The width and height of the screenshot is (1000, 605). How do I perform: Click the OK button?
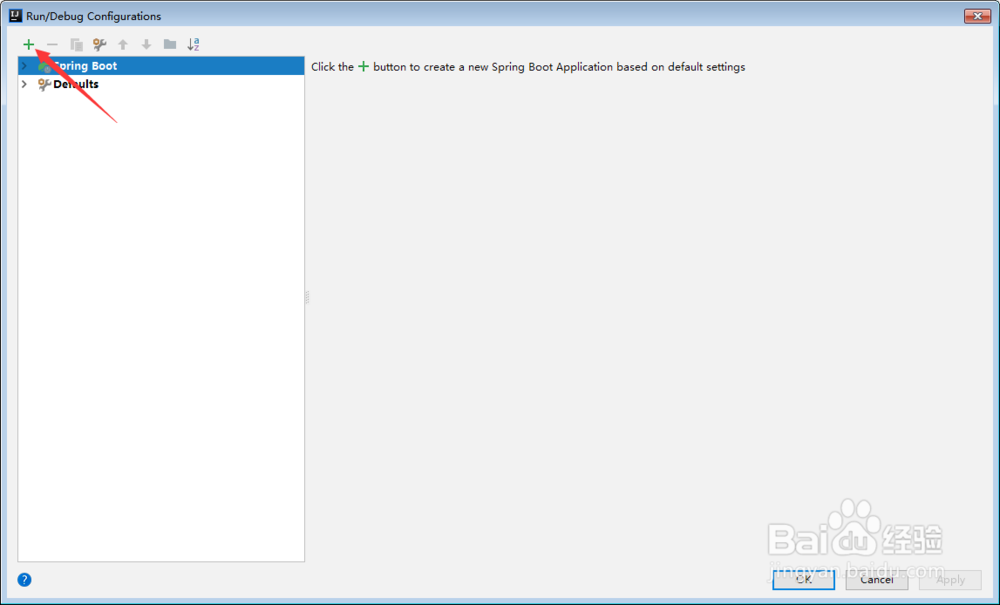[x=804, y=579]
